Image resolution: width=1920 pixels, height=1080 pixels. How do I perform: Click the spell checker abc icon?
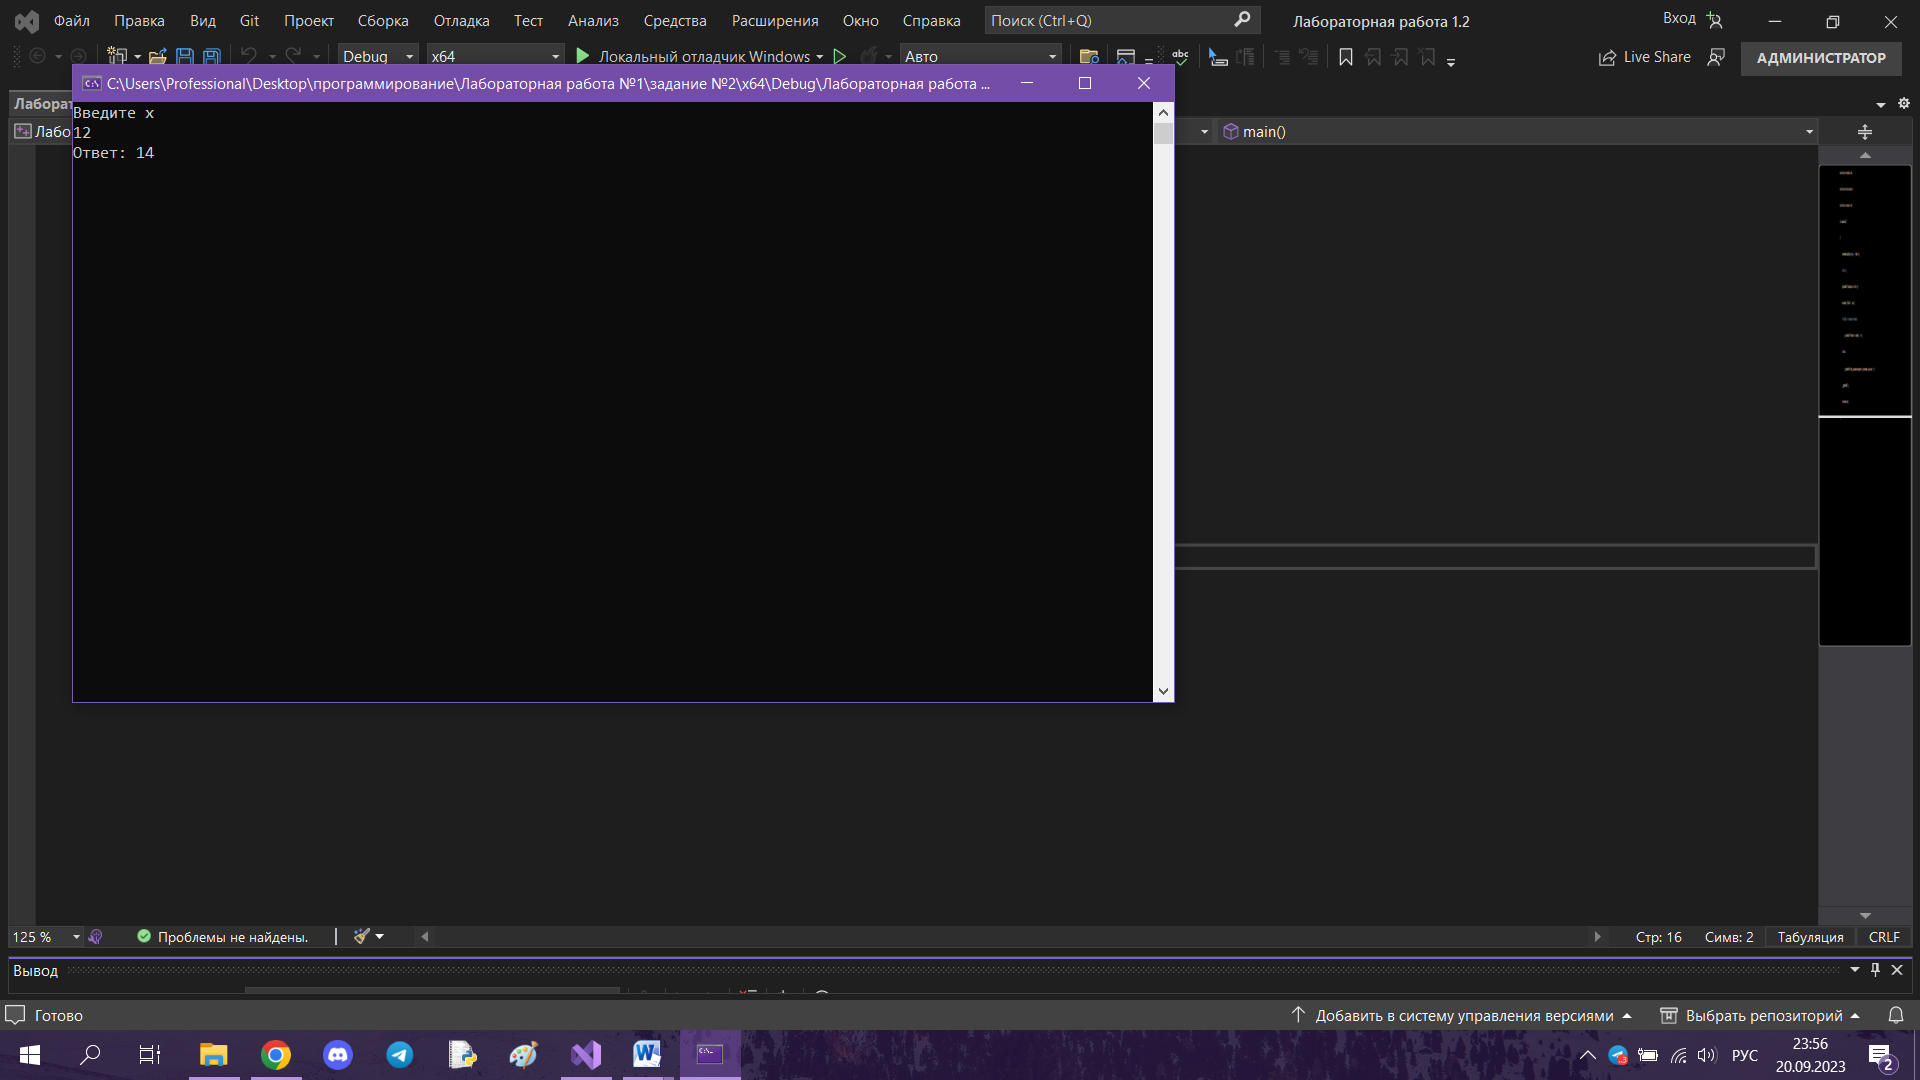point(1180,57)
